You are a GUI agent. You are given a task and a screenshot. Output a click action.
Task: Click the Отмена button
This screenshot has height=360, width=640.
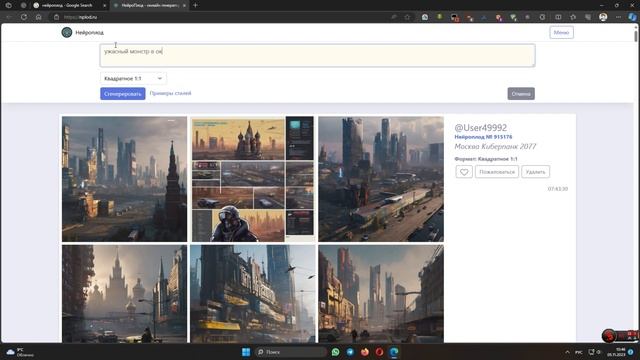[x=521, y=94]
